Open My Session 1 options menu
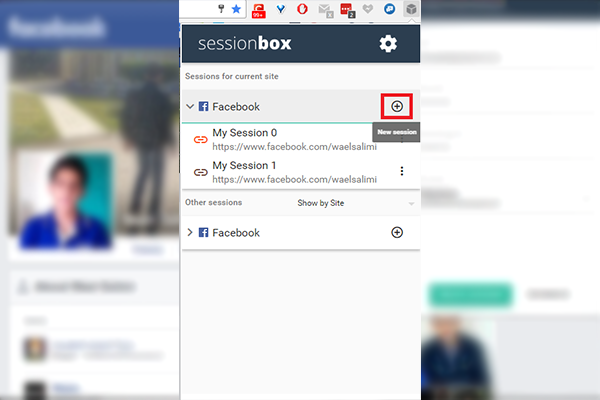Image resolution: width=600 pixels, height=400 pixels. pyautogui.click(x=402, y=171)
